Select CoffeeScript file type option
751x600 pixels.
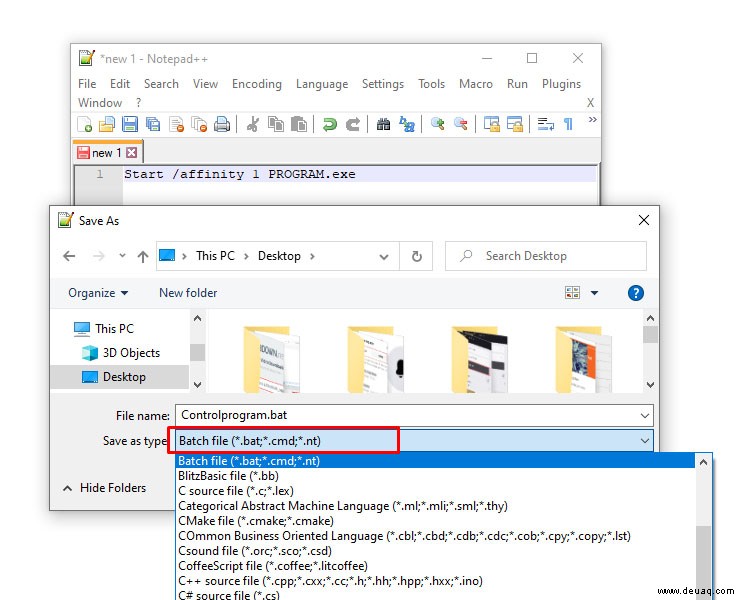pyautogui.click(x=435, y=566)
